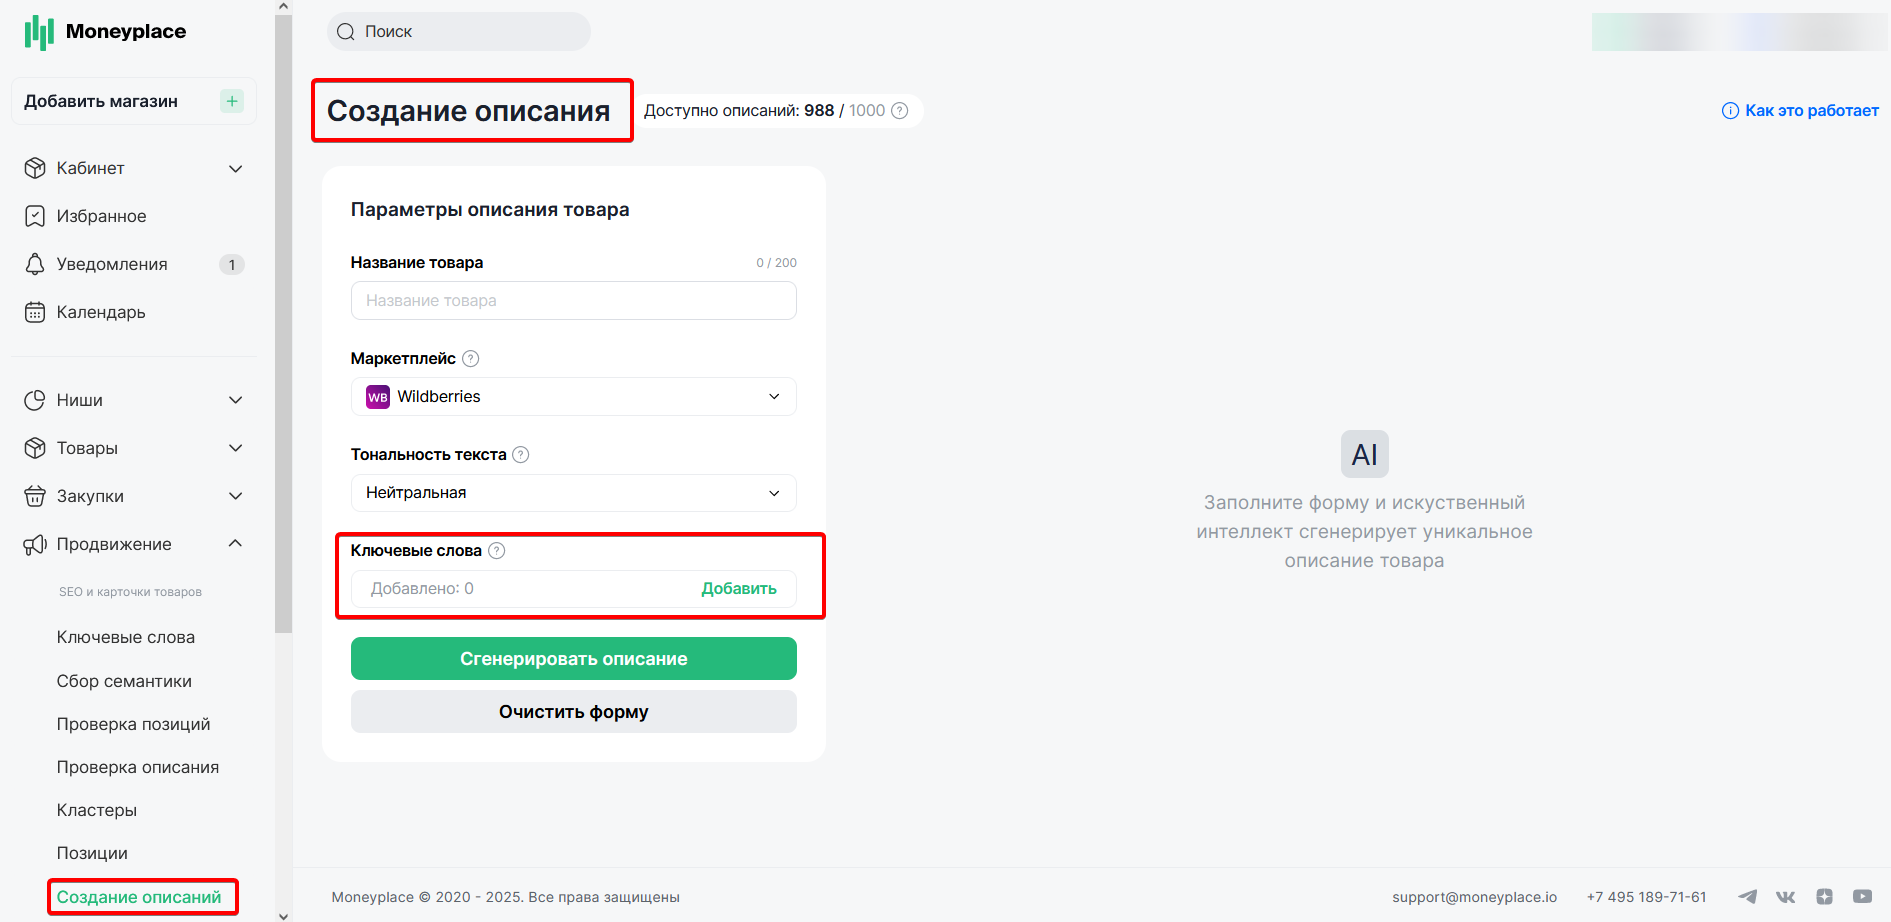Open Уведомления bell icon in sidebar

click(35, 264)
